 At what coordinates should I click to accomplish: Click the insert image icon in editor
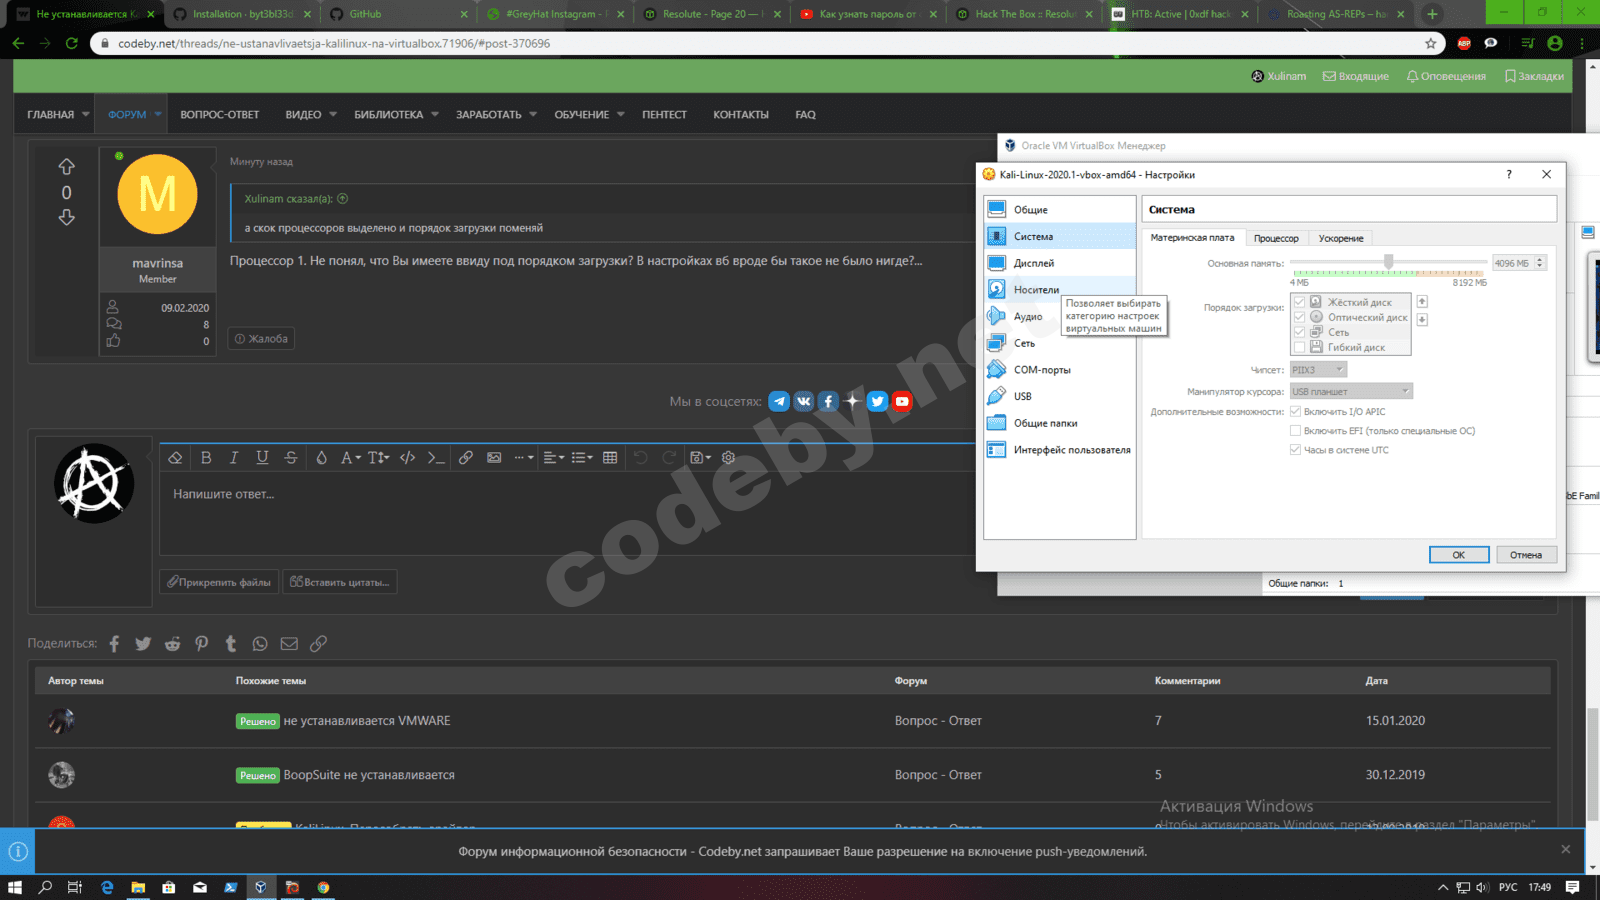pyautogui.click(x=494, y=458)
